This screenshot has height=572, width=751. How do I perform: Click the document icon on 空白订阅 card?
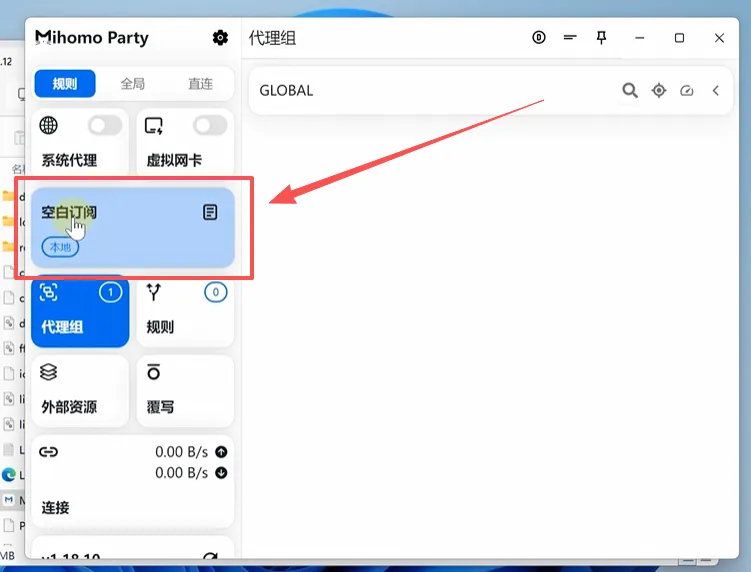pyautogui.click(x=210, y=212)
